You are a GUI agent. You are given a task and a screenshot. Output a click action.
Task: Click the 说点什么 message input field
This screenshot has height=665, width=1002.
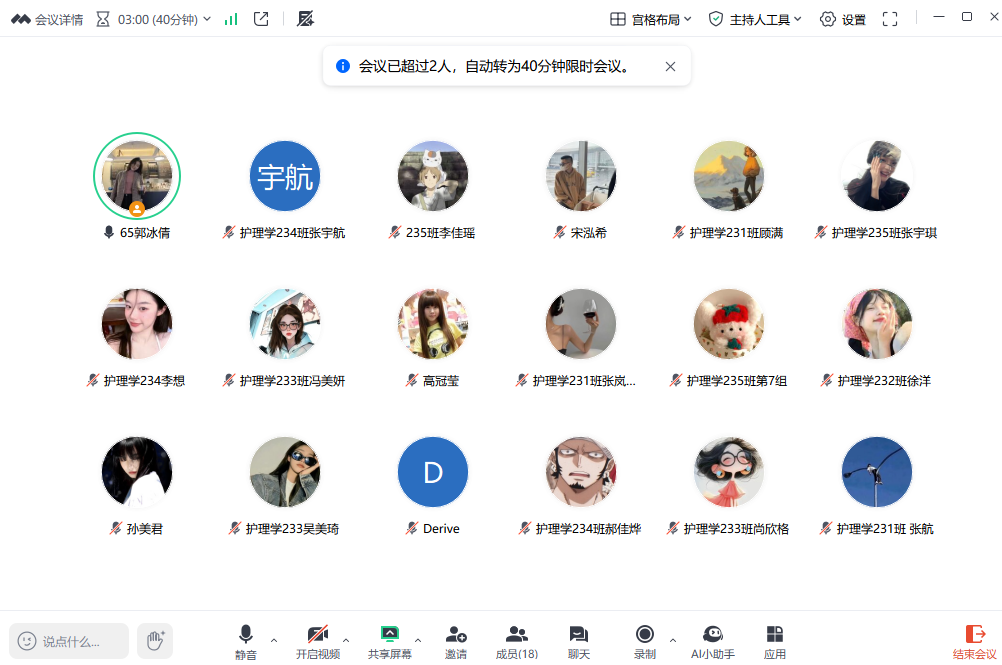coord(70,641)
